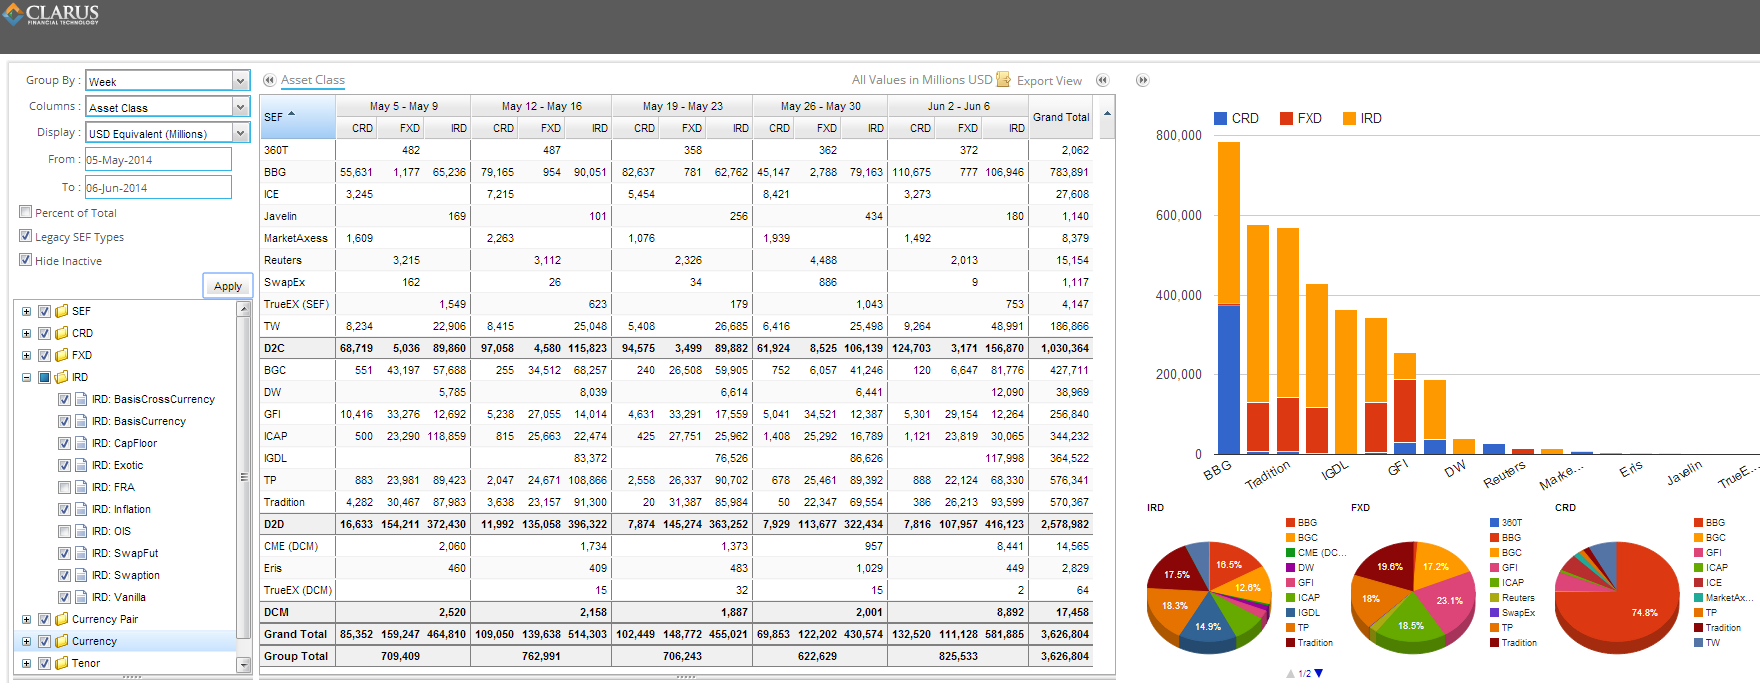Click the FXD folder icon in tree
The image size is (1760, 683).
pos(62,355)
